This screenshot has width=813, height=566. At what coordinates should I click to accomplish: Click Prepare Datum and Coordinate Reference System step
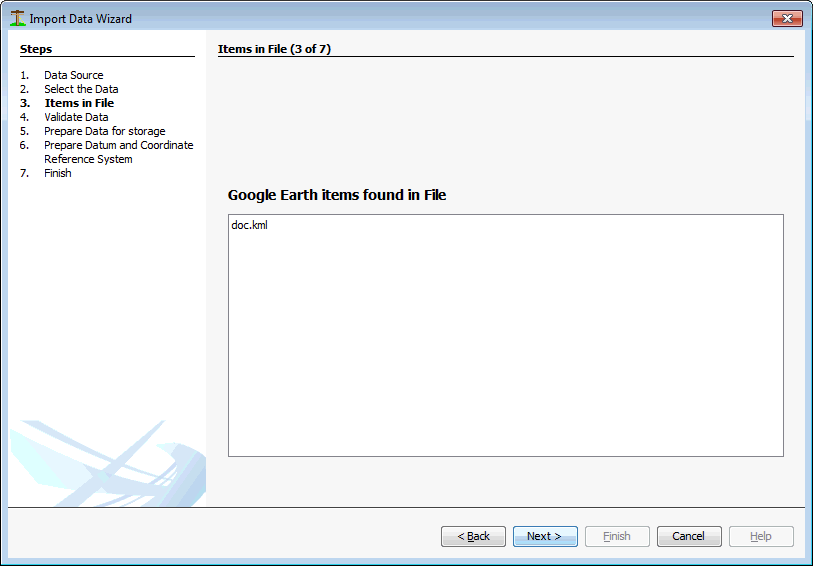(119, 152)
